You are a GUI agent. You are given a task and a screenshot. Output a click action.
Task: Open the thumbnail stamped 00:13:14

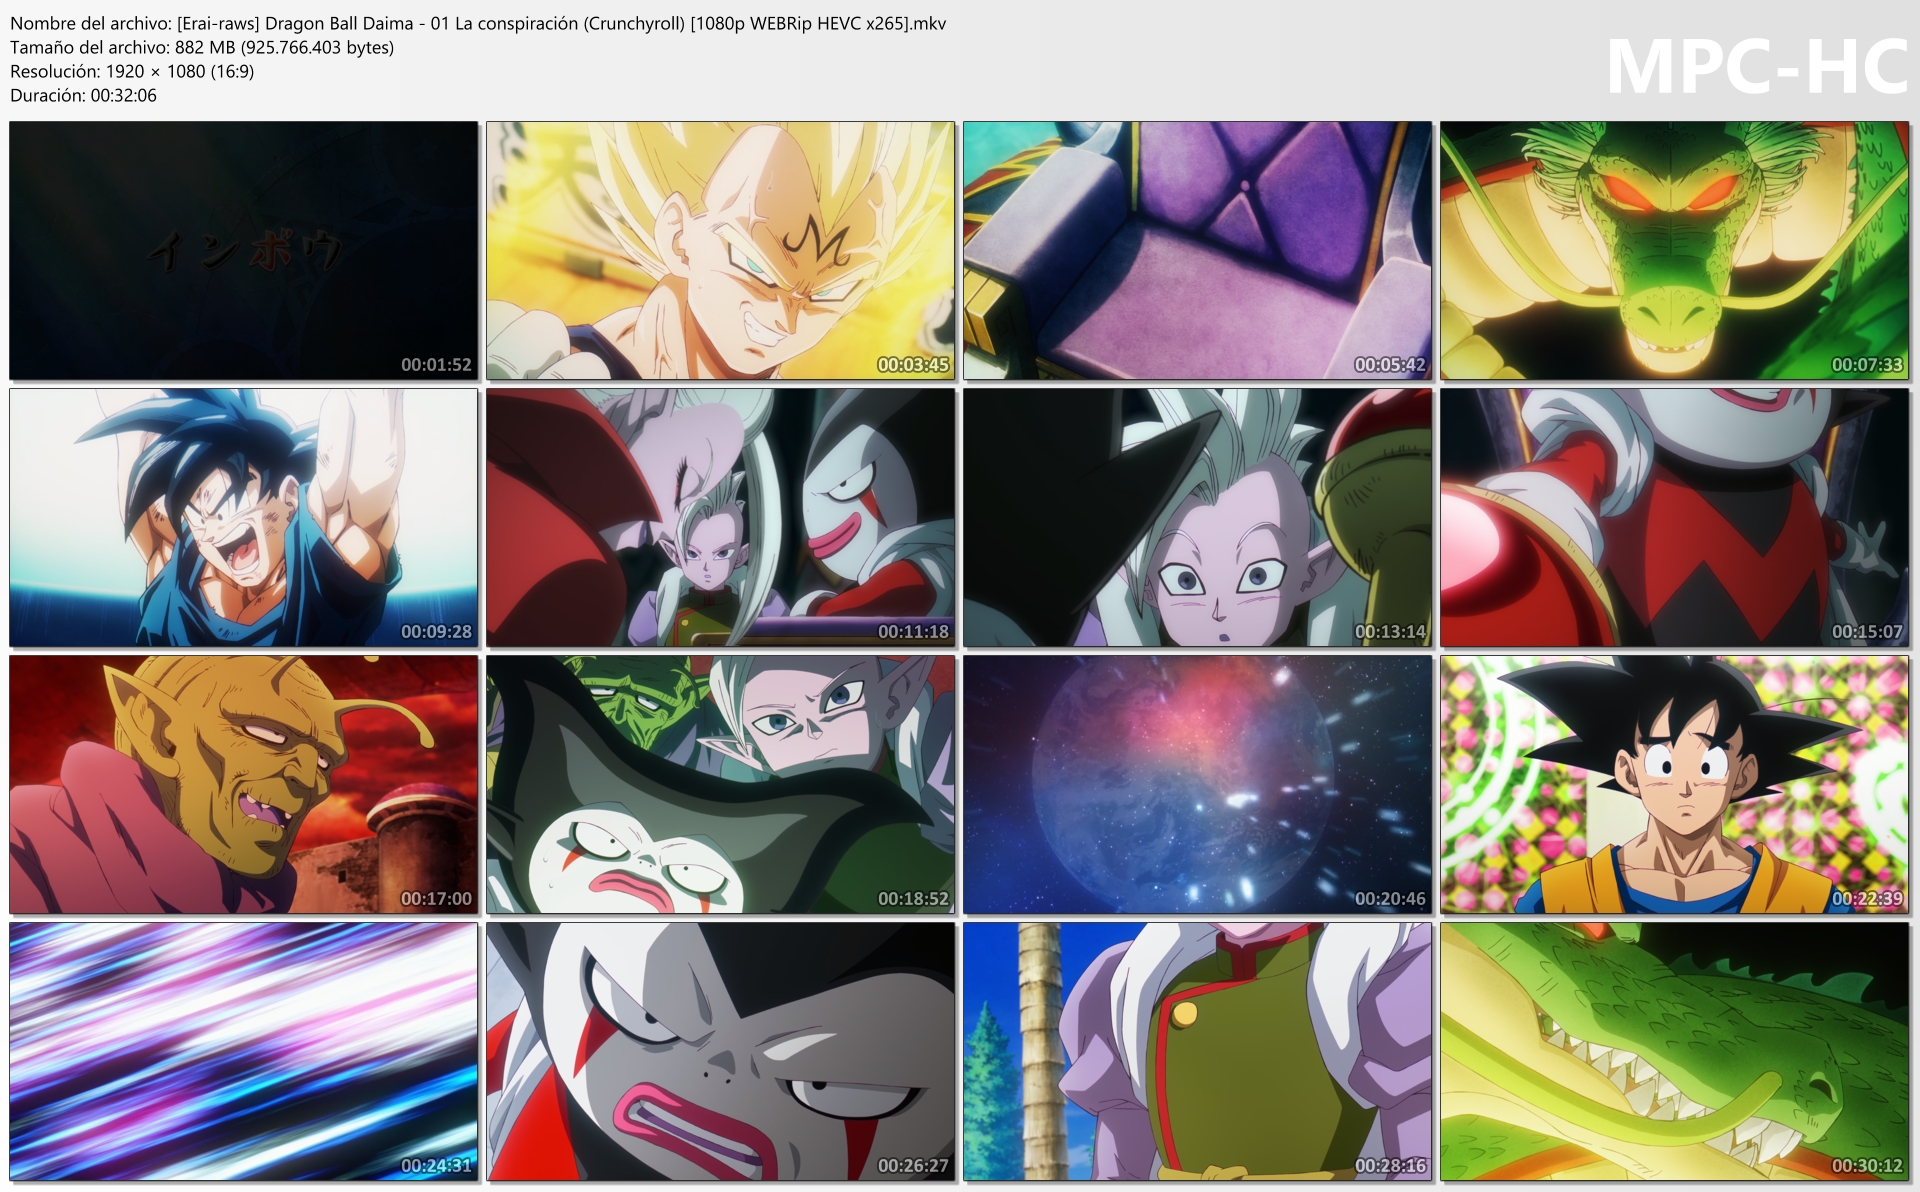1198,518
